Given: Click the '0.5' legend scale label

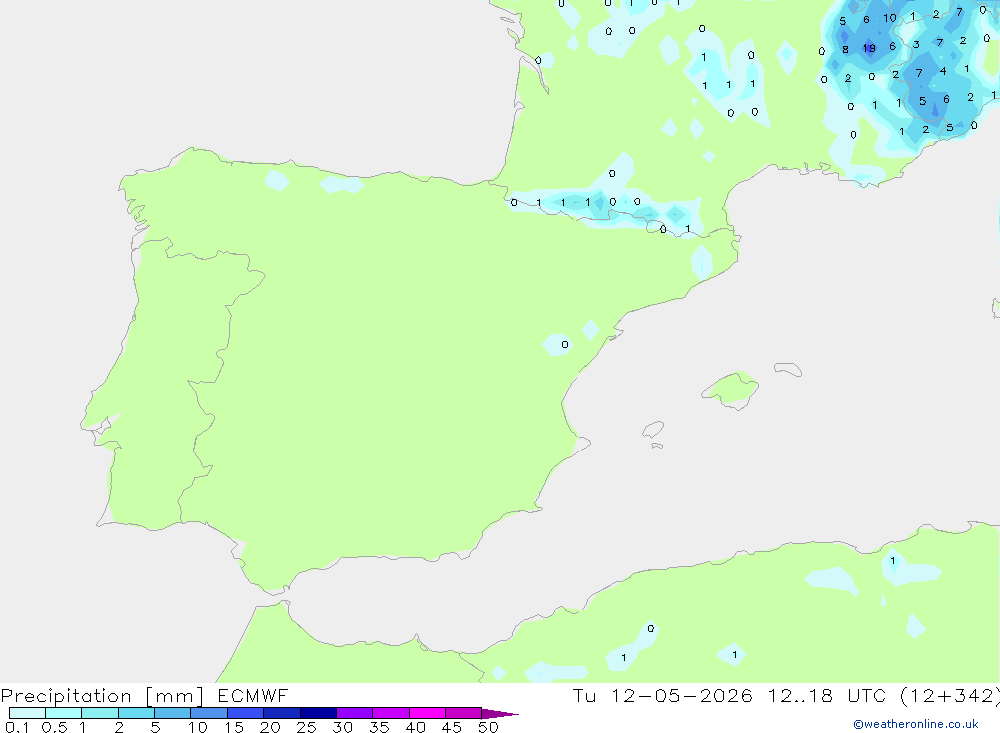Looking at the screenshot, I should tap(54, 727).
